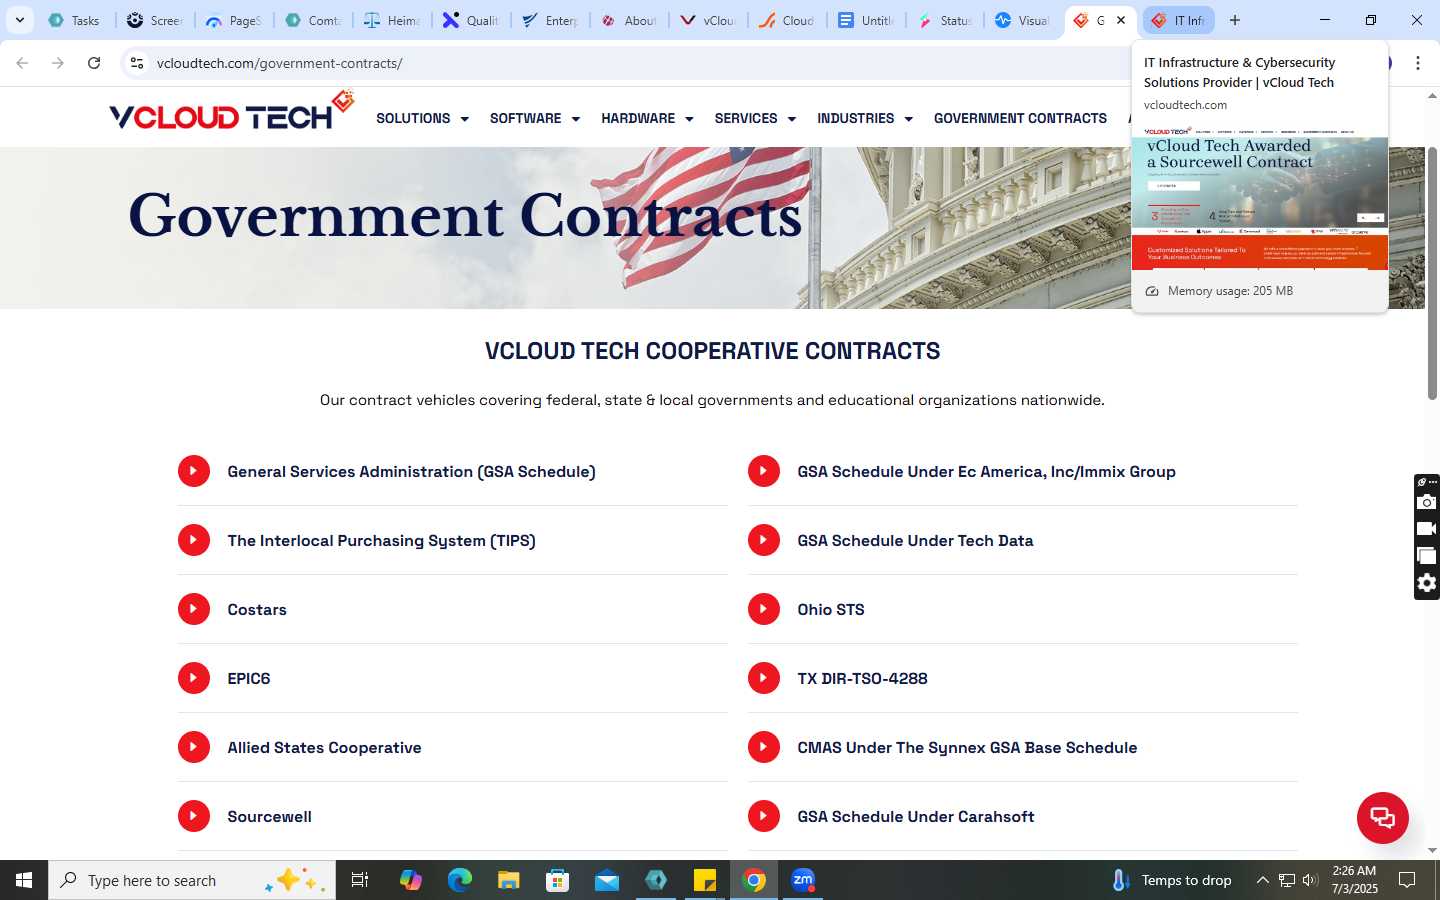Open GSA Schedule Under Tech Data link
Viewport: 1440px width, 900px height.
(915, 540)
